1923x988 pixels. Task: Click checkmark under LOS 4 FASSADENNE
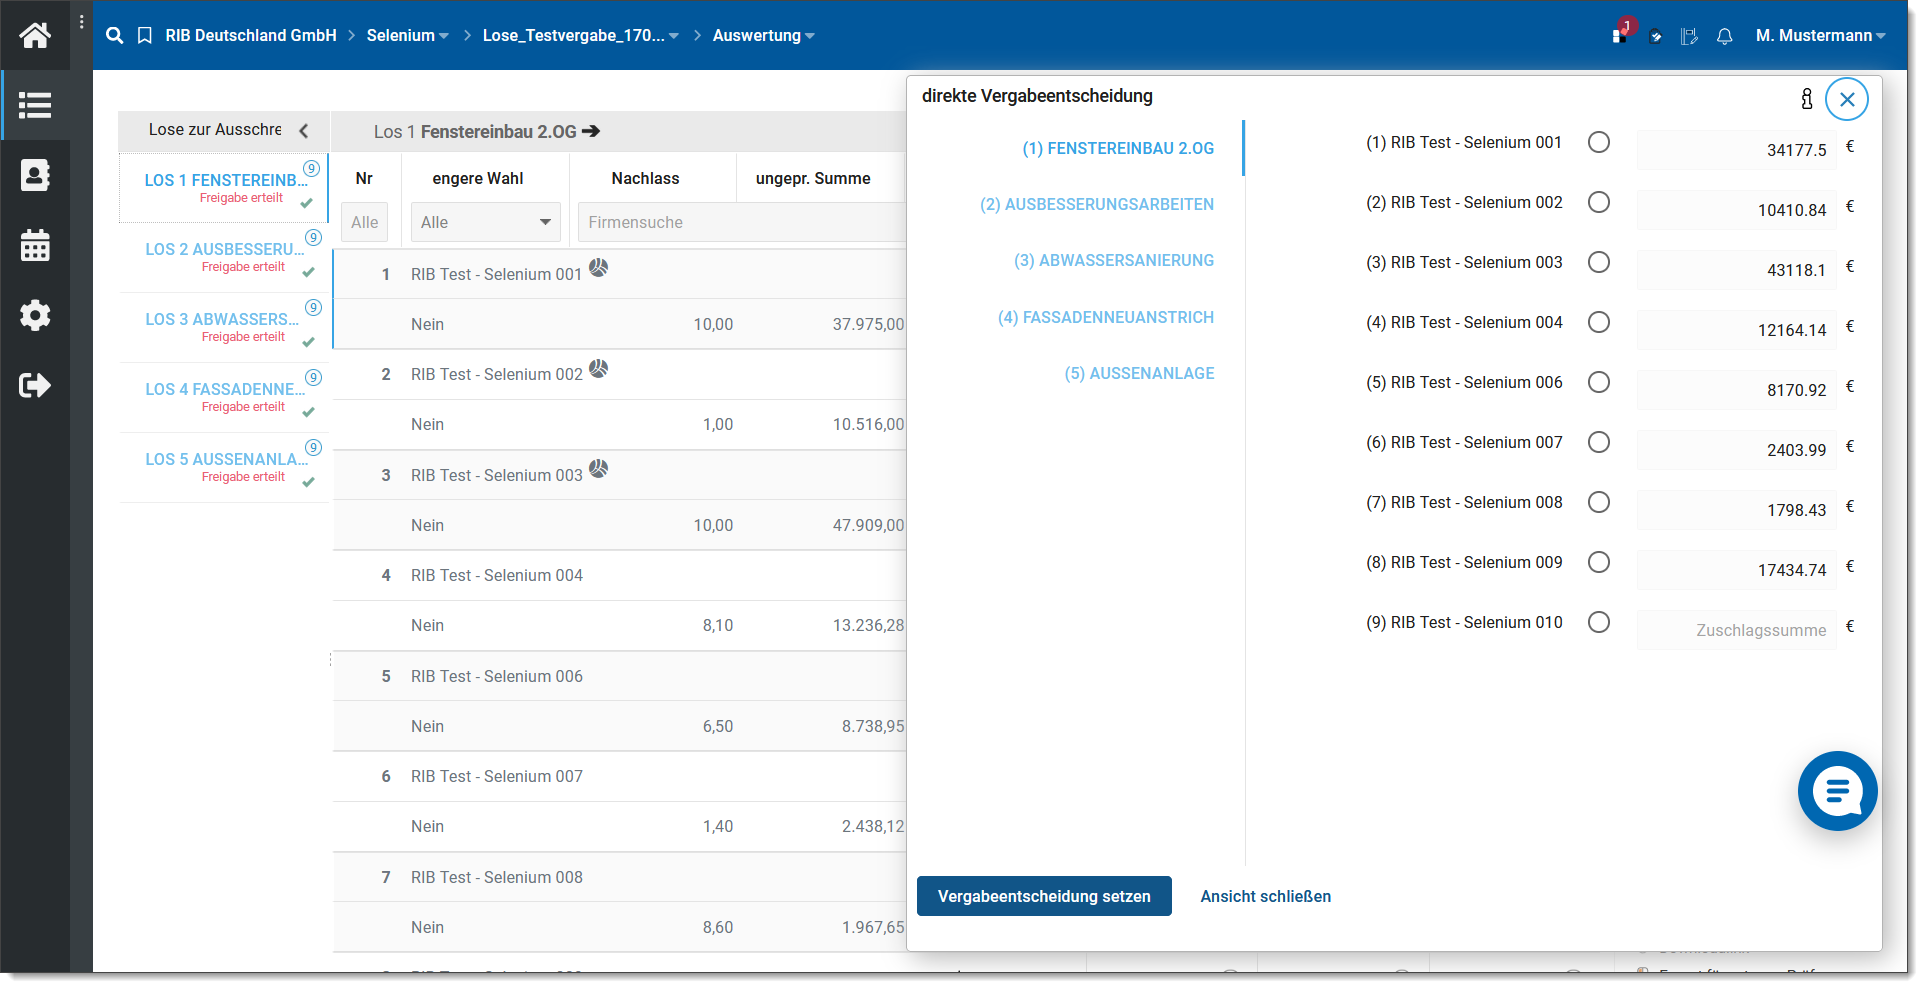308,412
